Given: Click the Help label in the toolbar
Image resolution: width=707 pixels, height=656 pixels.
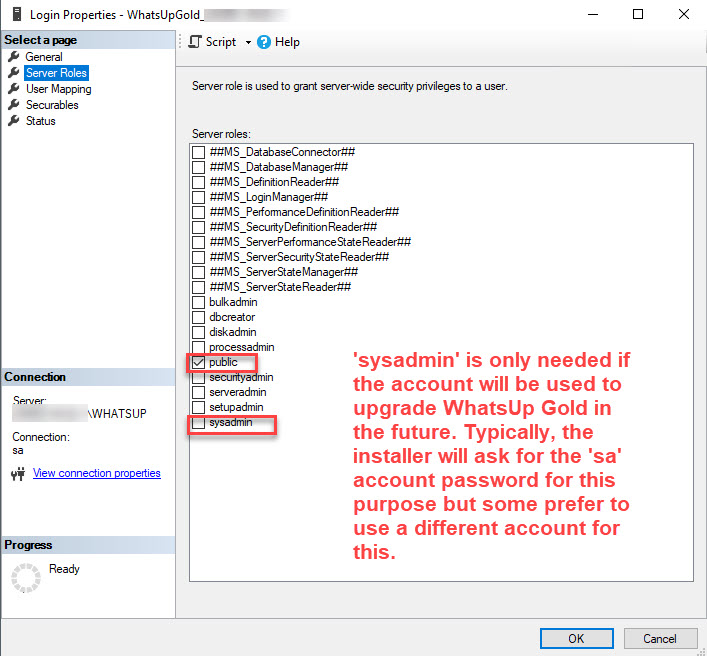Looking at the screenshot, I should (287, 42).
